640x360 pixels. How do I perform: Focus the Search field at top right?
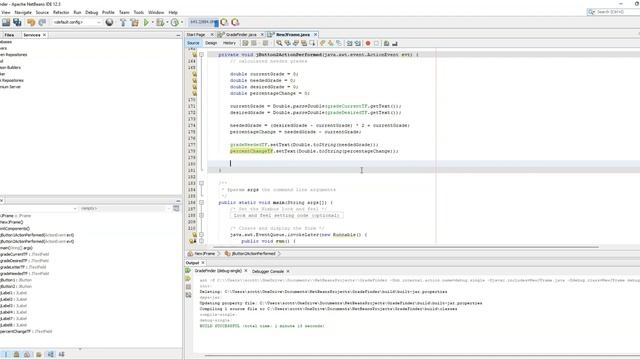click(x=613, y=12)
